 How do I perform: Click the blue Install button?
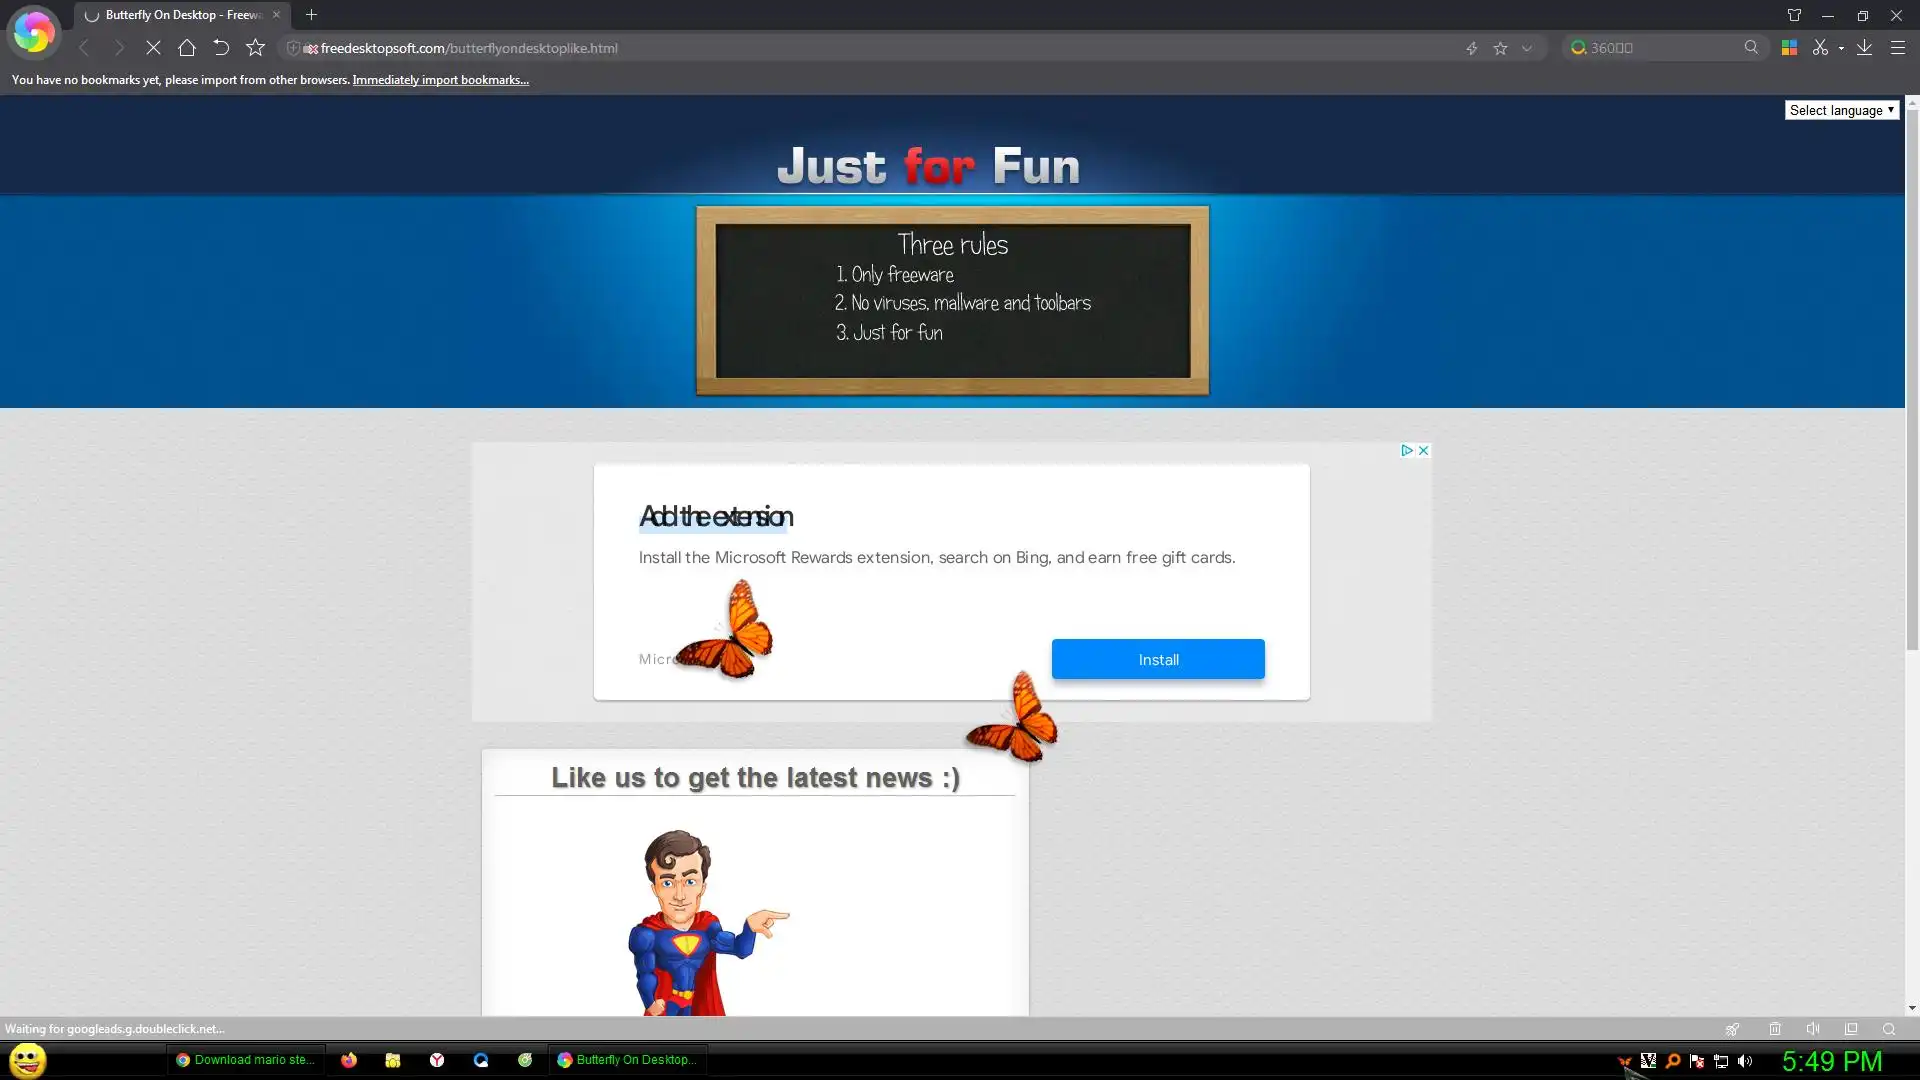[1158, 659]
